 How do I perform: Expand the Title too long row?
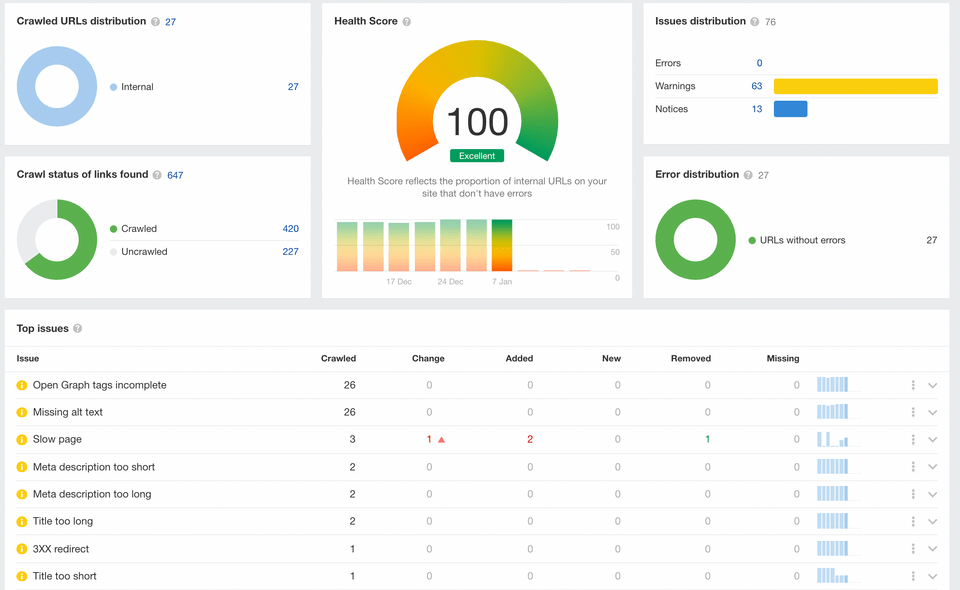click(933, 522)
